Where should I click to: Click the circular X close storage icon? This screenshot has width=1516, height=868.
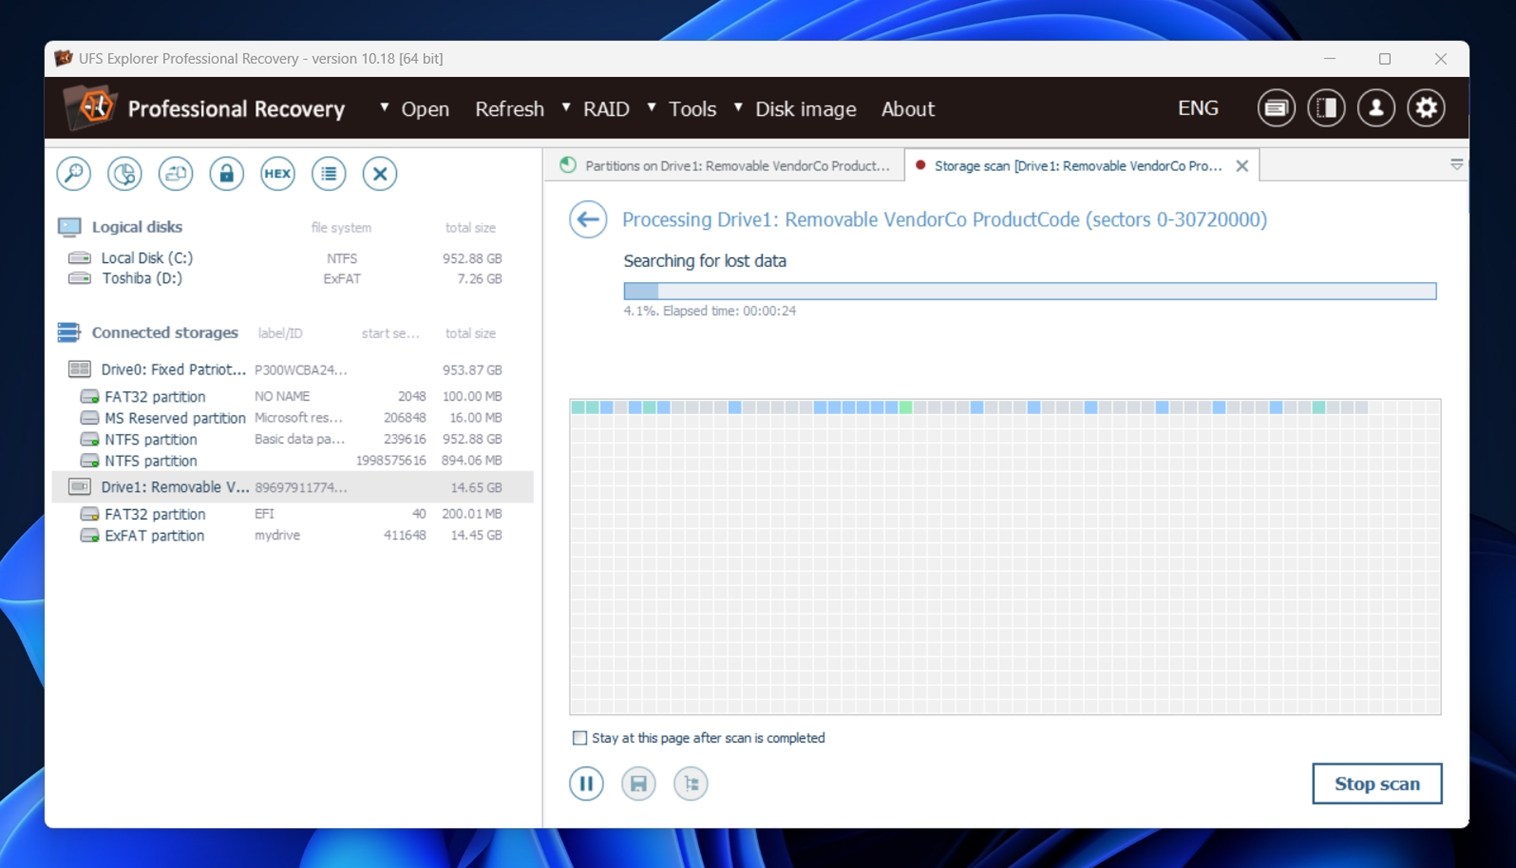(379, 174)
